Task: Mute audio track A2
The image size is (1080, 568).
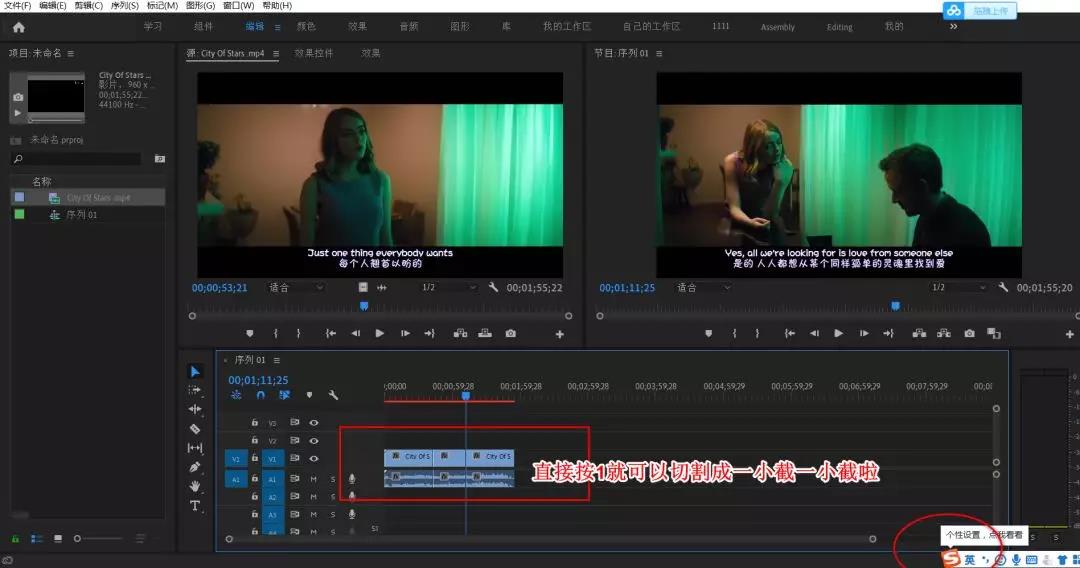Action: tap(313, 496)
